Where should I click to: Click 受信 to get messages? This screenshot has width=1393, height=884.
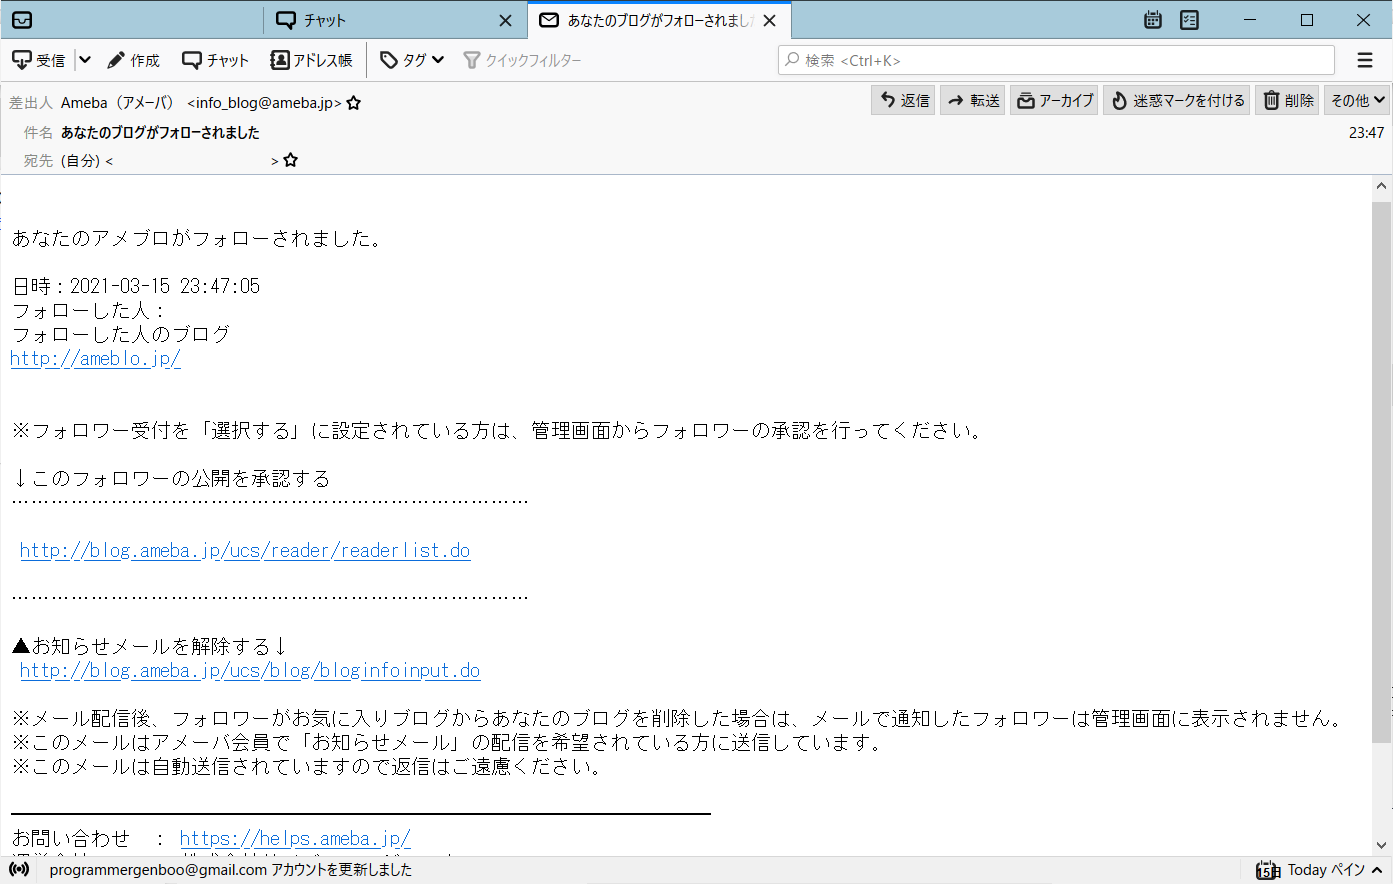(38, 60)
